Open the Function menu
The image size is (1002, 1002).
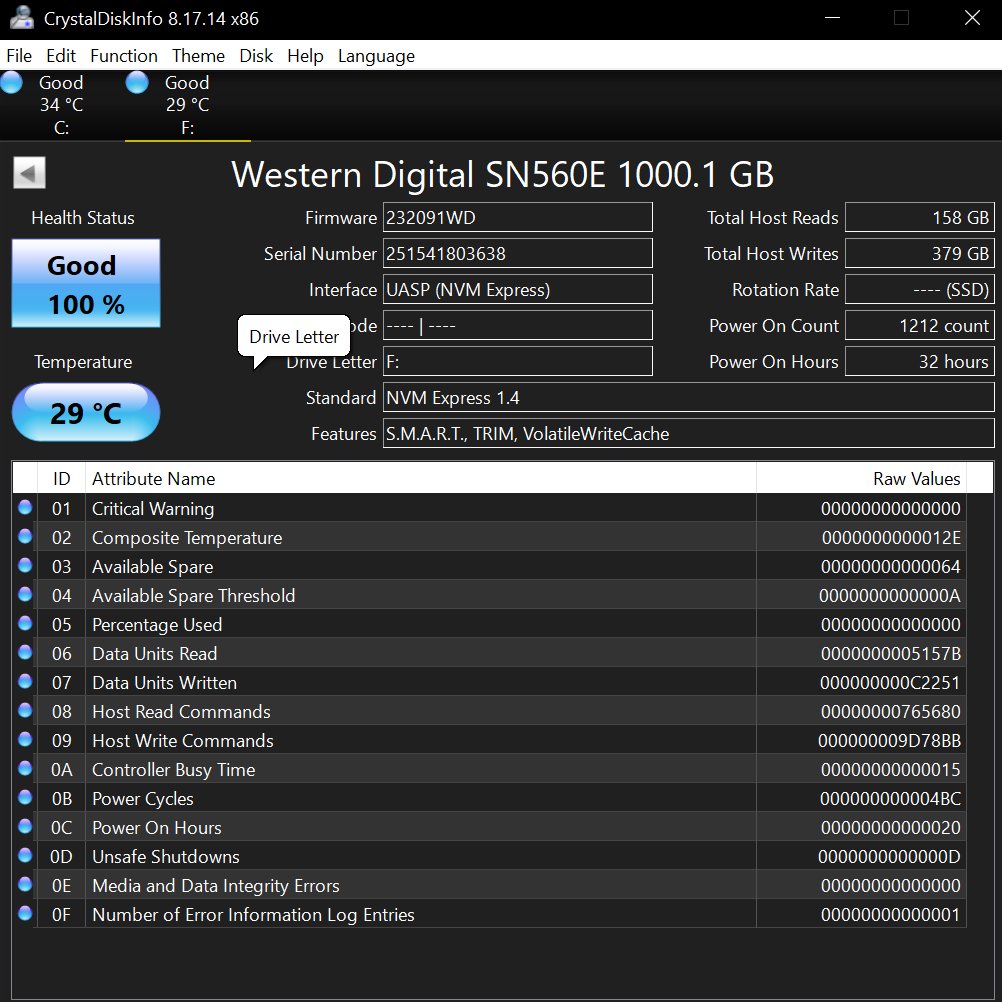(x=124, y=56)
